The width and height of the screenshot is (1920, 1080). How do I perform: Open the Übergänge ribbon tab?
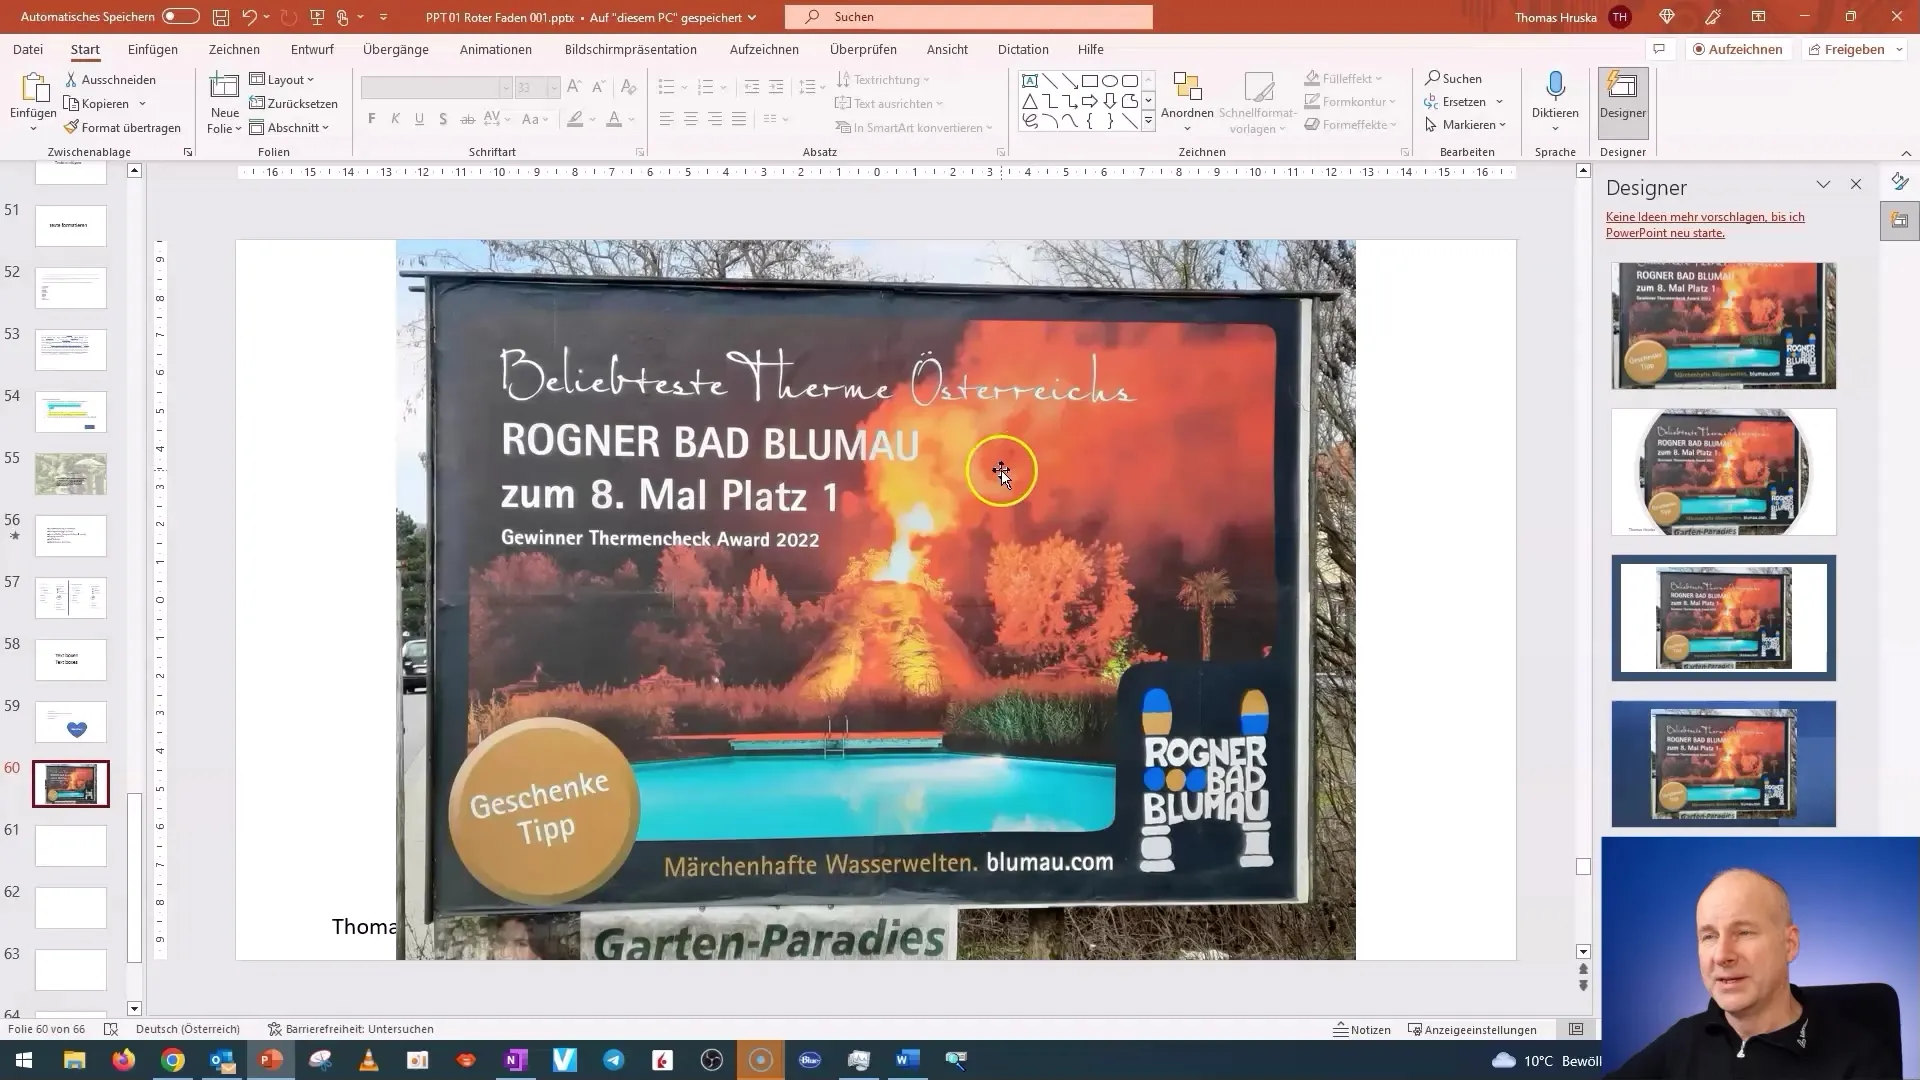[396, 49]
